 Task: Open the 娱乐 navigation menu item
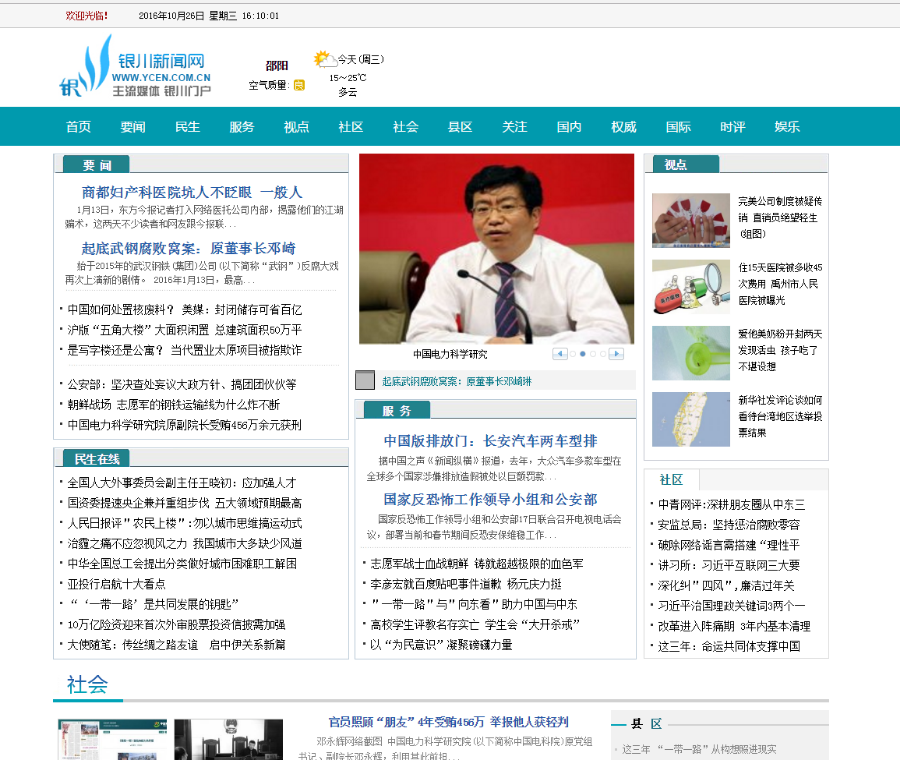[786, 127]
